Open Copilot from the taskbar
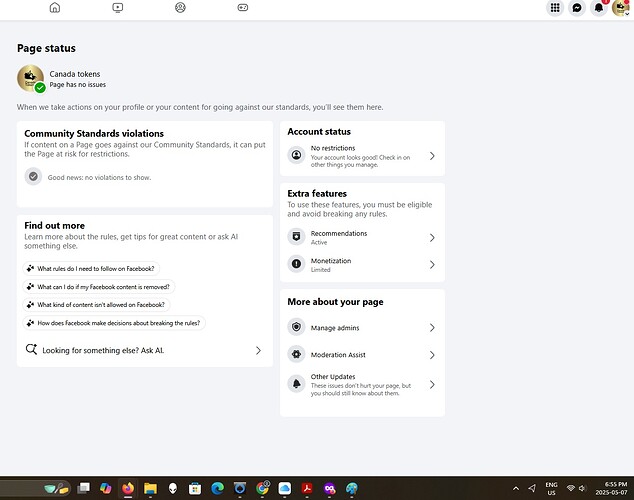The height and width of the screenshot is (500, 634). (106, 488)
